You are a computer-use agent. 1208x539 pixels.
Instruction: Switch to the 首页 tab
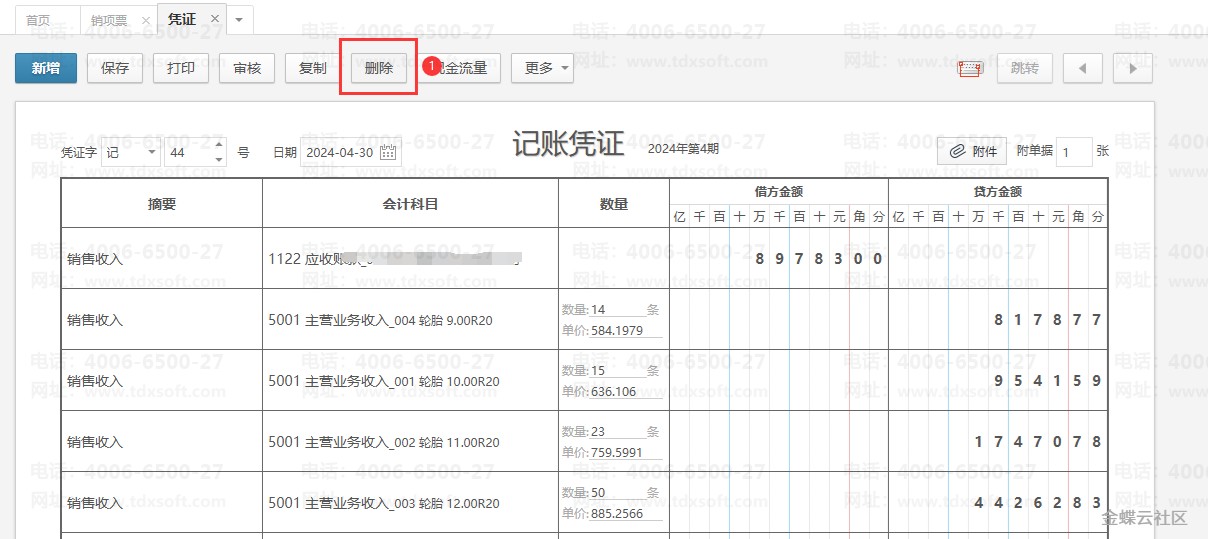38,20
